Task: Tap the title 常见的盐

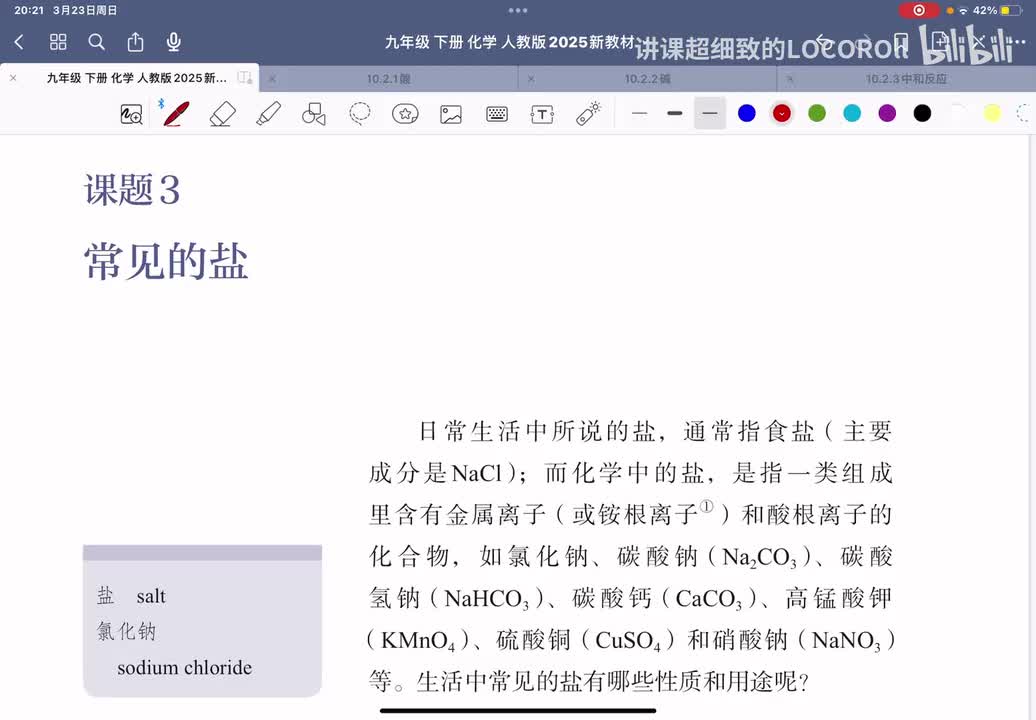Action: 166,261
